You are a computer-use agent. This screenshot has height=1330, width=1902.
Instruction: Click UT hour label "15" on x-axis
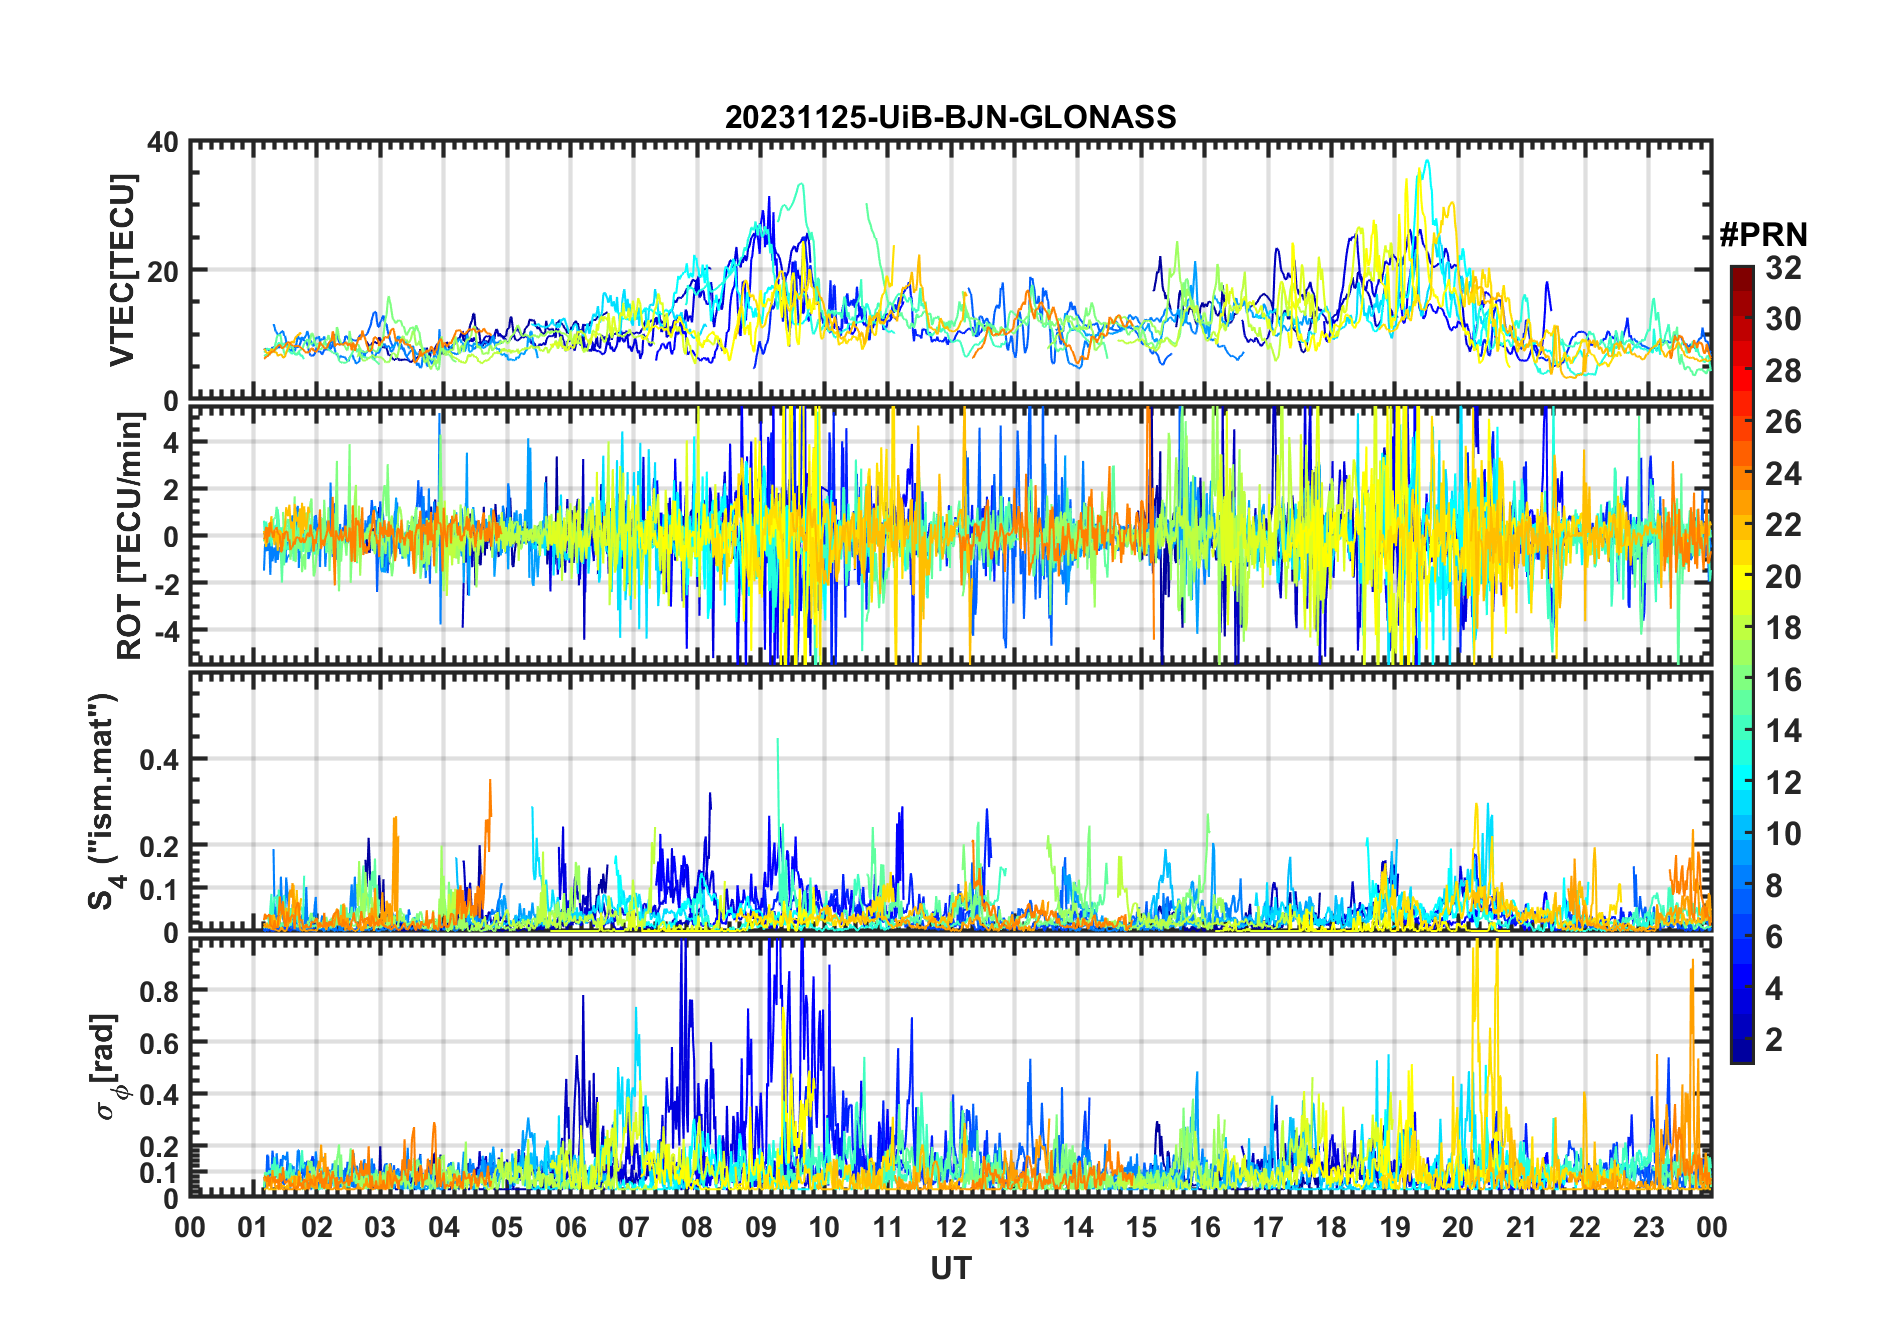(x=1141, y=1227)
